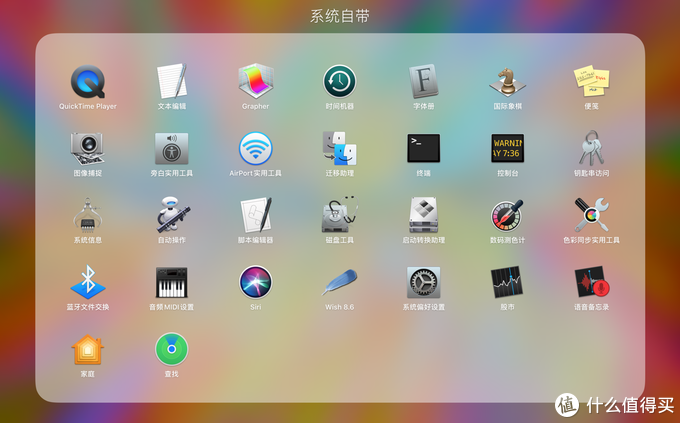Open 旁白实用工具 VoiceOver utility
Screen dimensions: 680x423
click(x=172, y=148)
